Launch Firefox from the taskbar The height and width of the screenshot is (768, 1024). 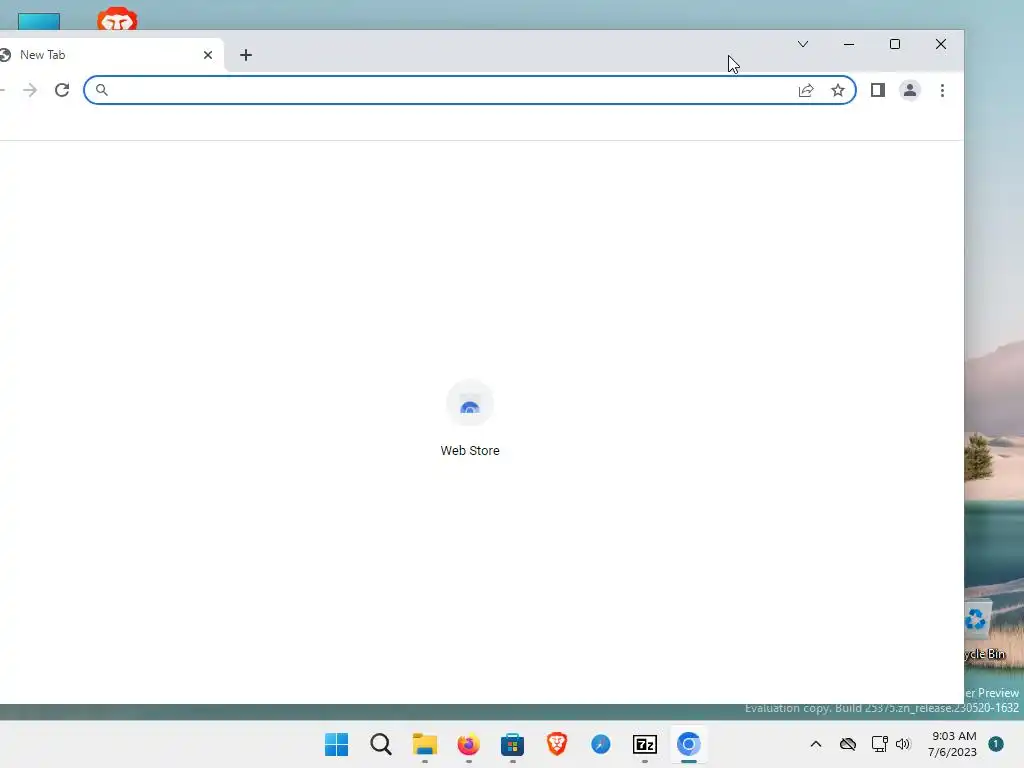click(468, 744)
